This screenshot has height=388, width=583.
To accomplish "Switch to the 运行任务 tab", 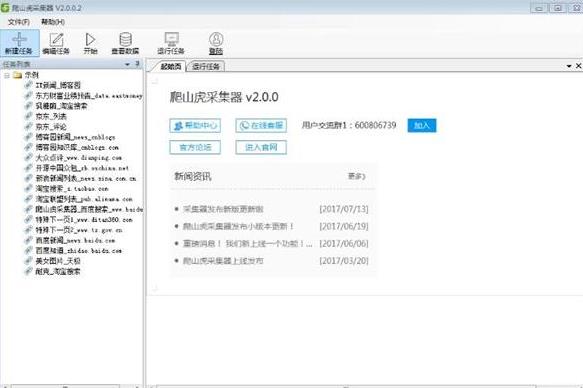I will click(206, 67).
